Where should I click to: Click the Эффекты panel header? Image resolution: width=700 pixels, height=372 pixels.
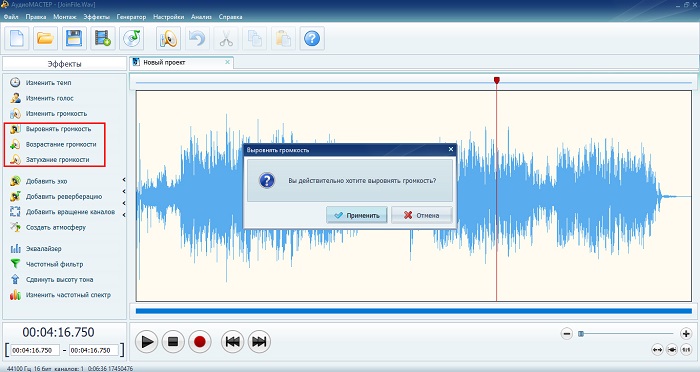(x=64, y=64)
